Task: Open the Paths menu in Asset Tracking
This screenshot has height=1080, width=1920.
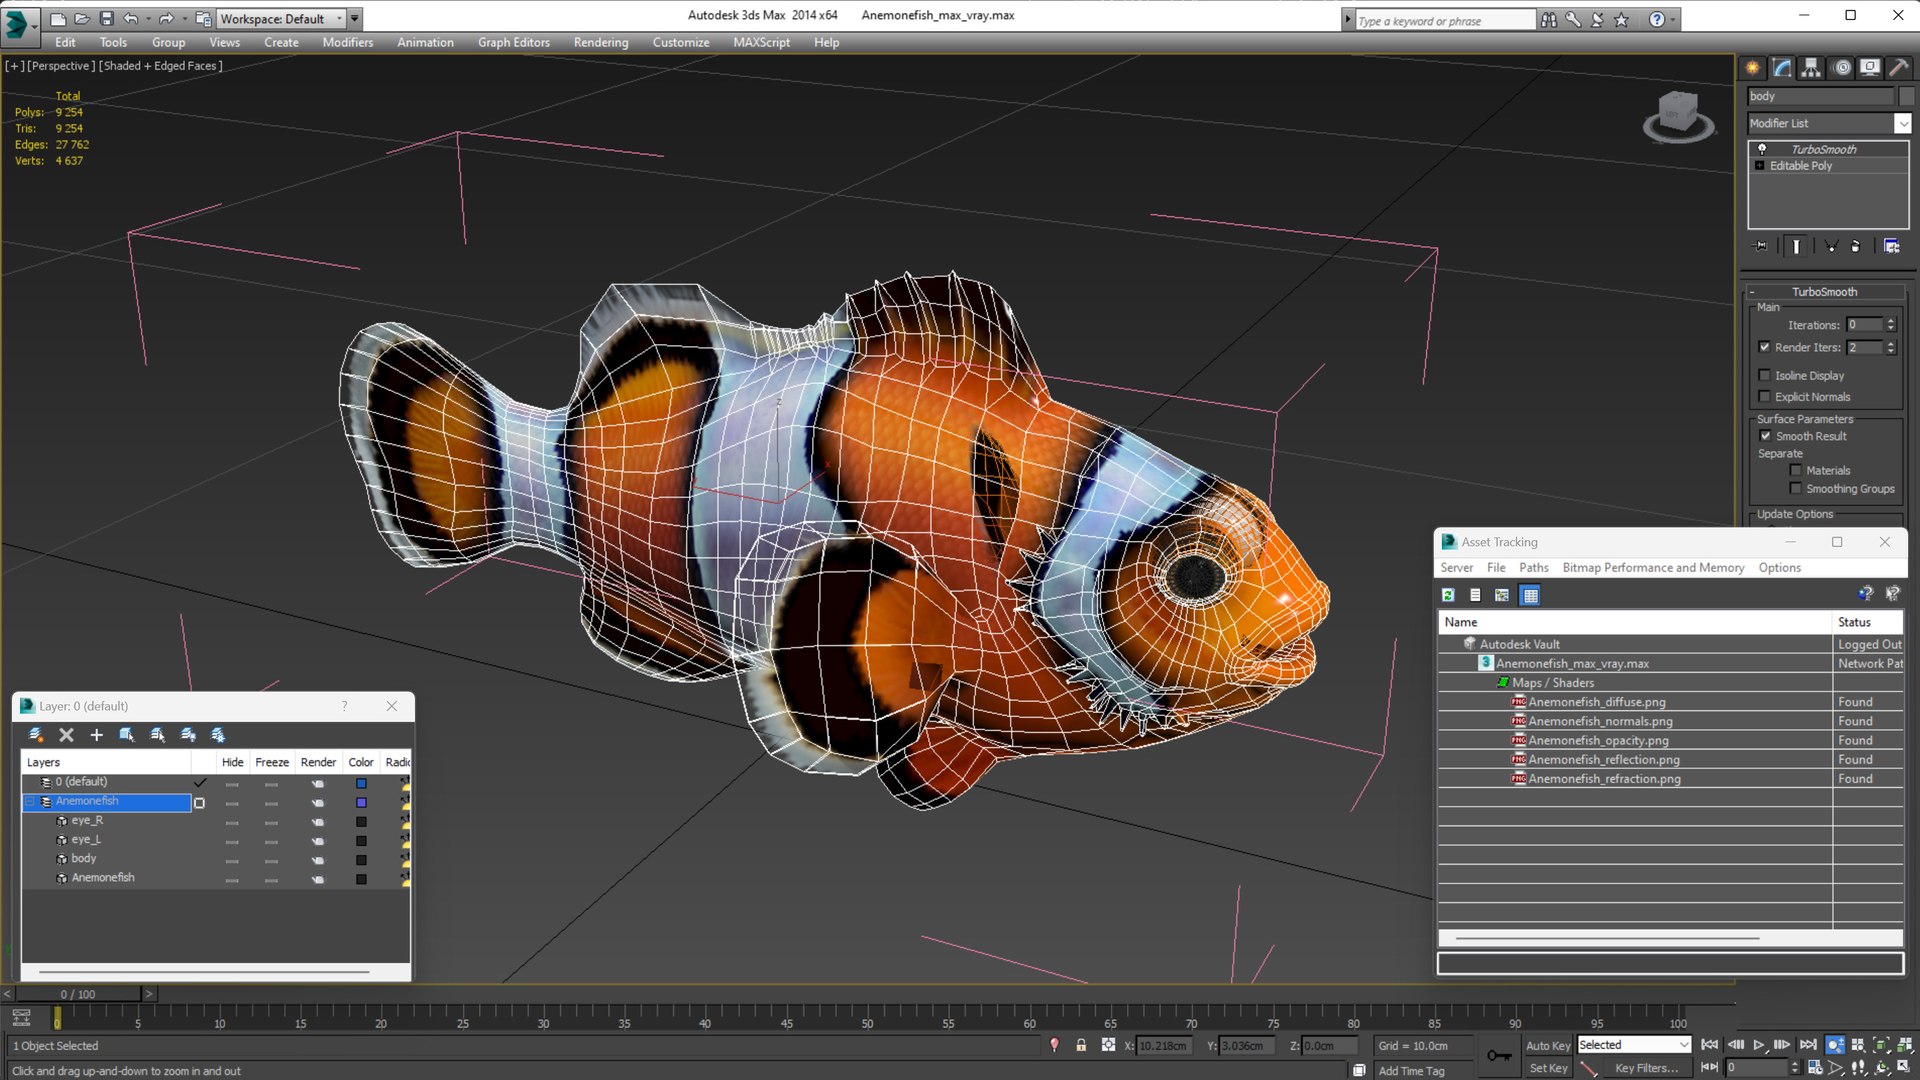Action: pos(1533,567)
